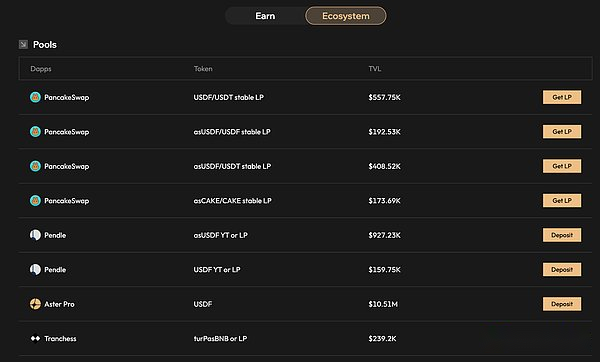Deposit into Pendle asUSDF YT or LP

click(562, 235)
